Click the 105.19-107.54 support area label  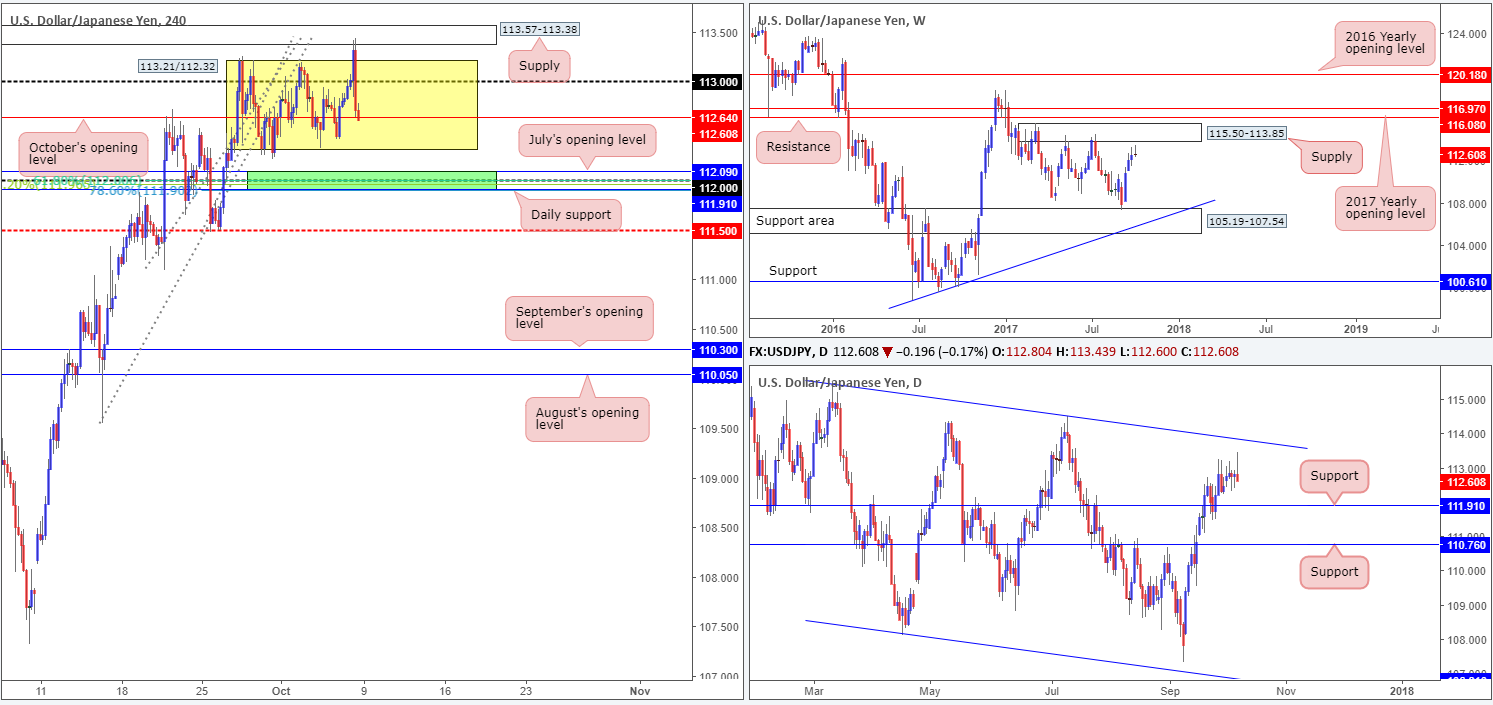tap(1245, 220)
